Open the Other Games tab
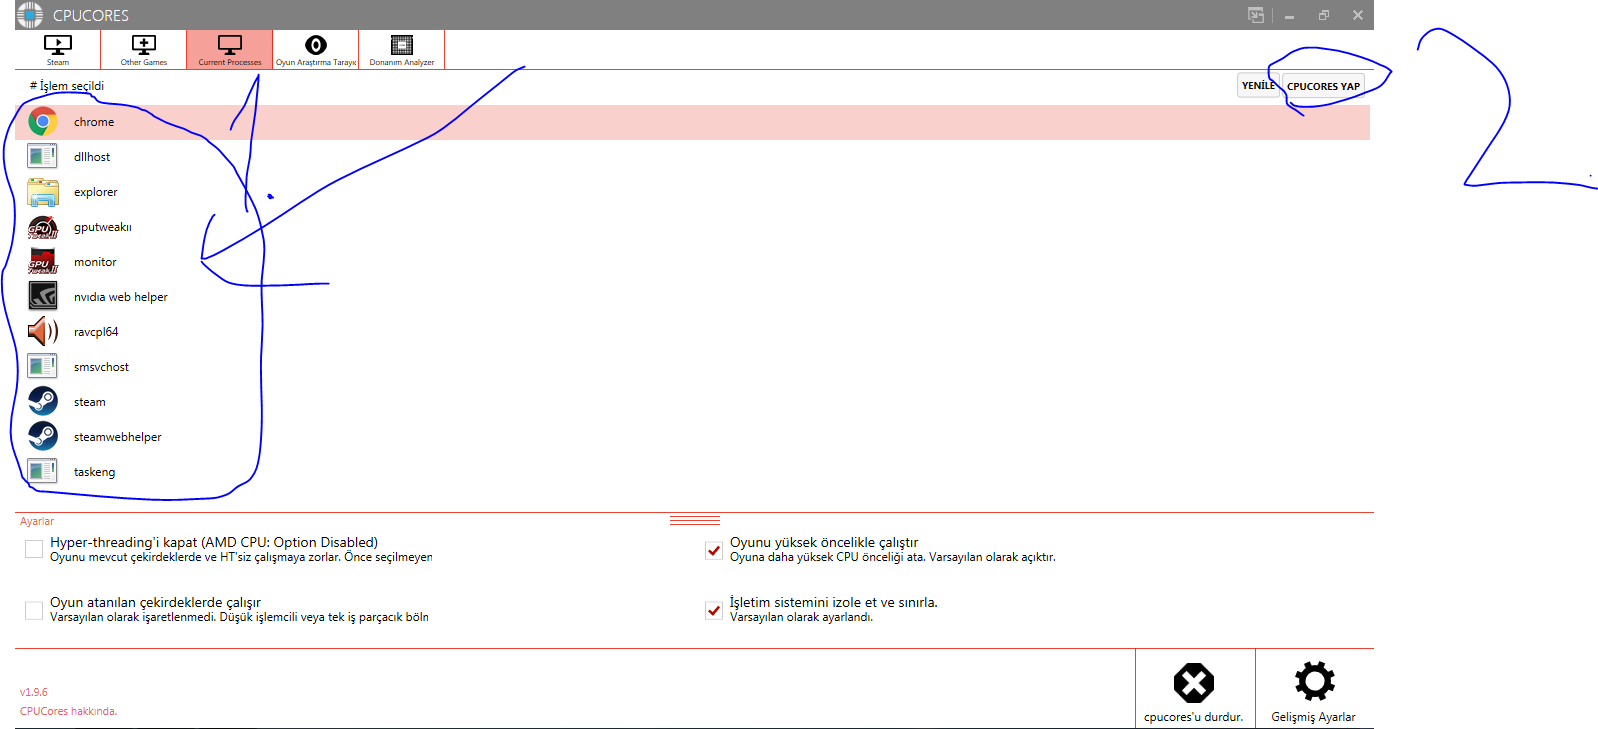This screenshot has width=1598, height=729. pyautogui.click(x=144, y=50)
